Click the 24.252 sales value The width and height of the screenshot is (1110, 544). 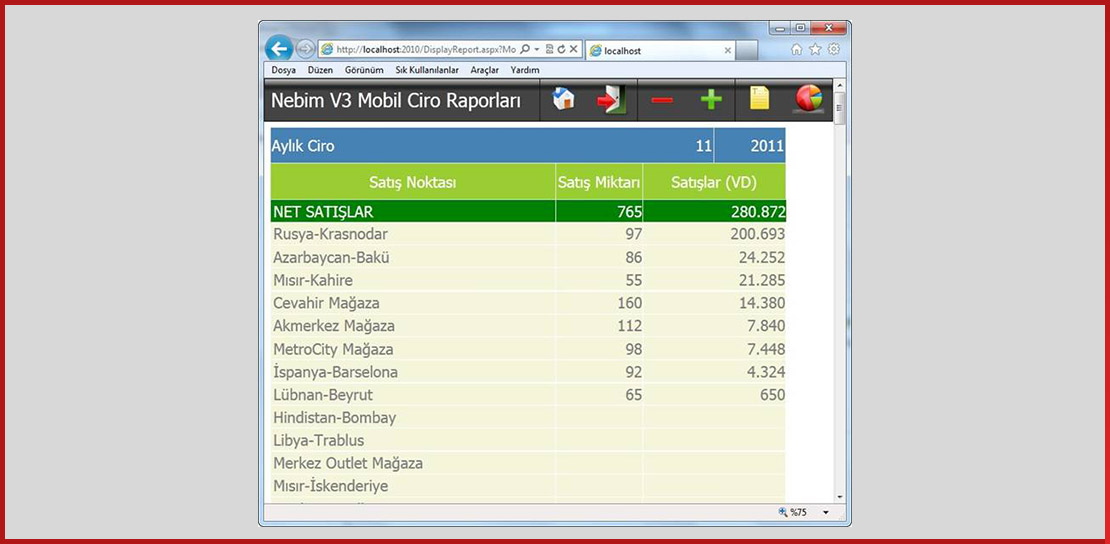coord(762,257)
